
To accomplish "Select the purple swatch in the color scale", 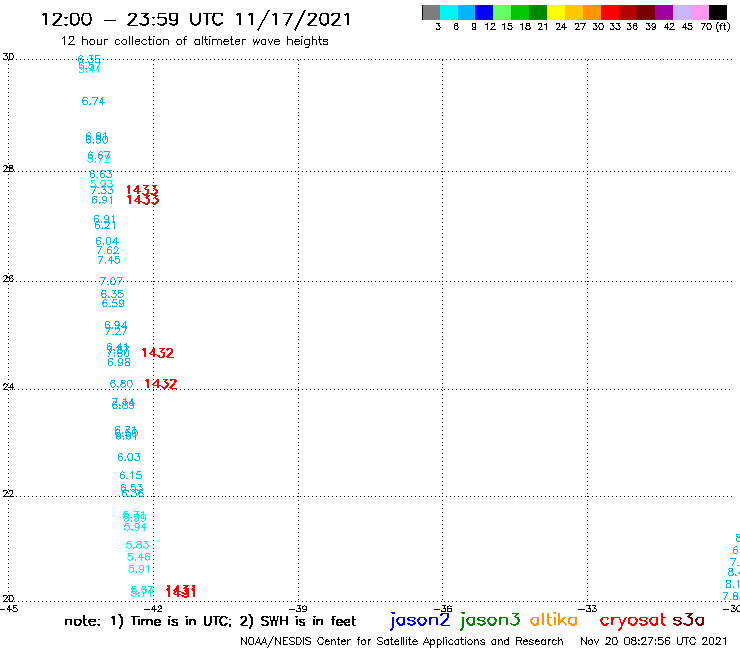I will [664, 13].
